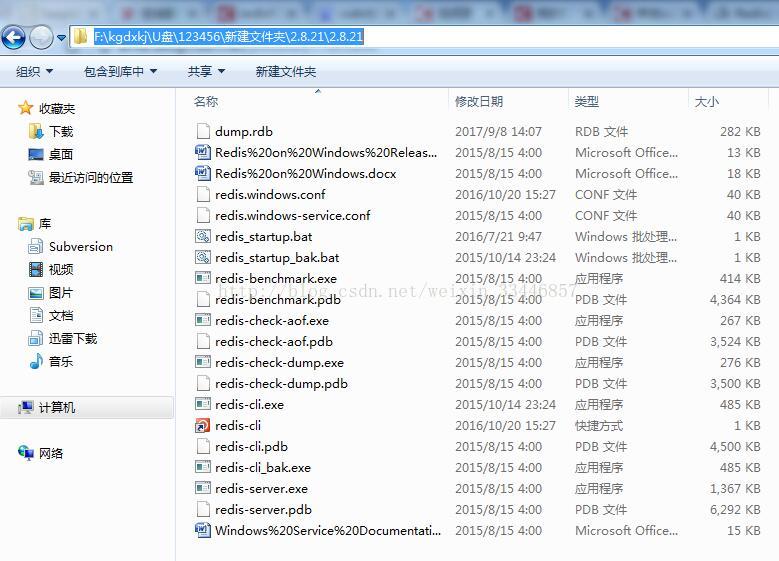Click the dump.rdb file icon

click(203, 132)
